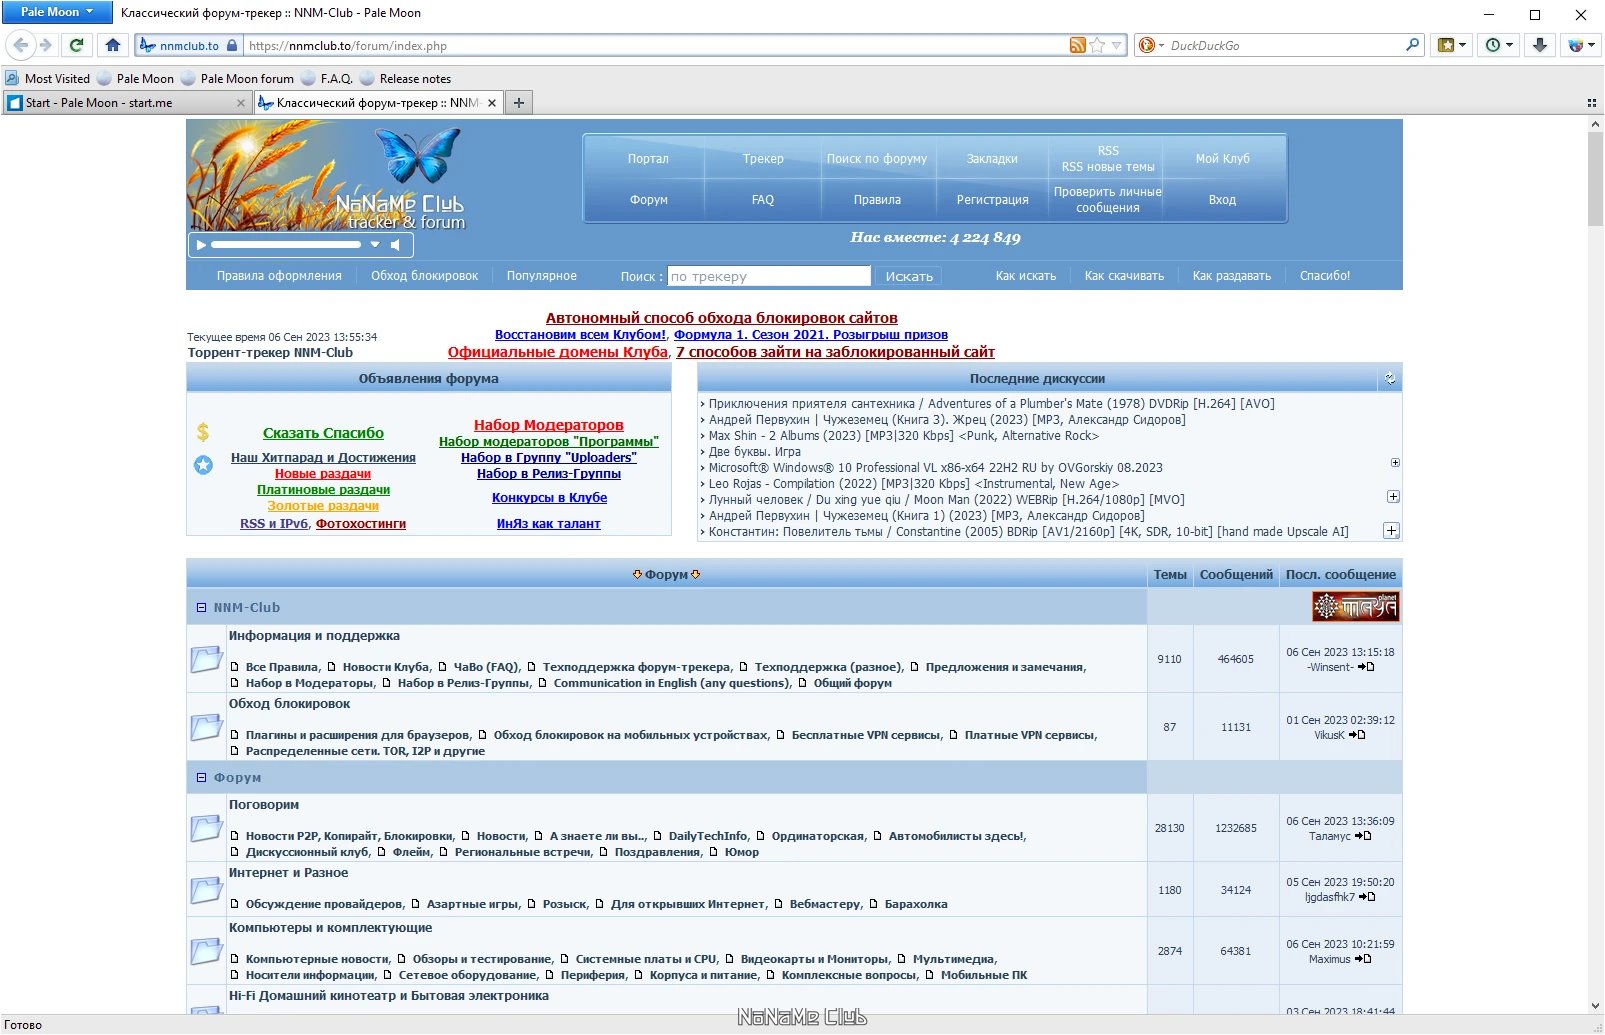Open the bookmarks star toolbar button
Viewport: 1605px width, 1035px height.
pos(1451,45)
